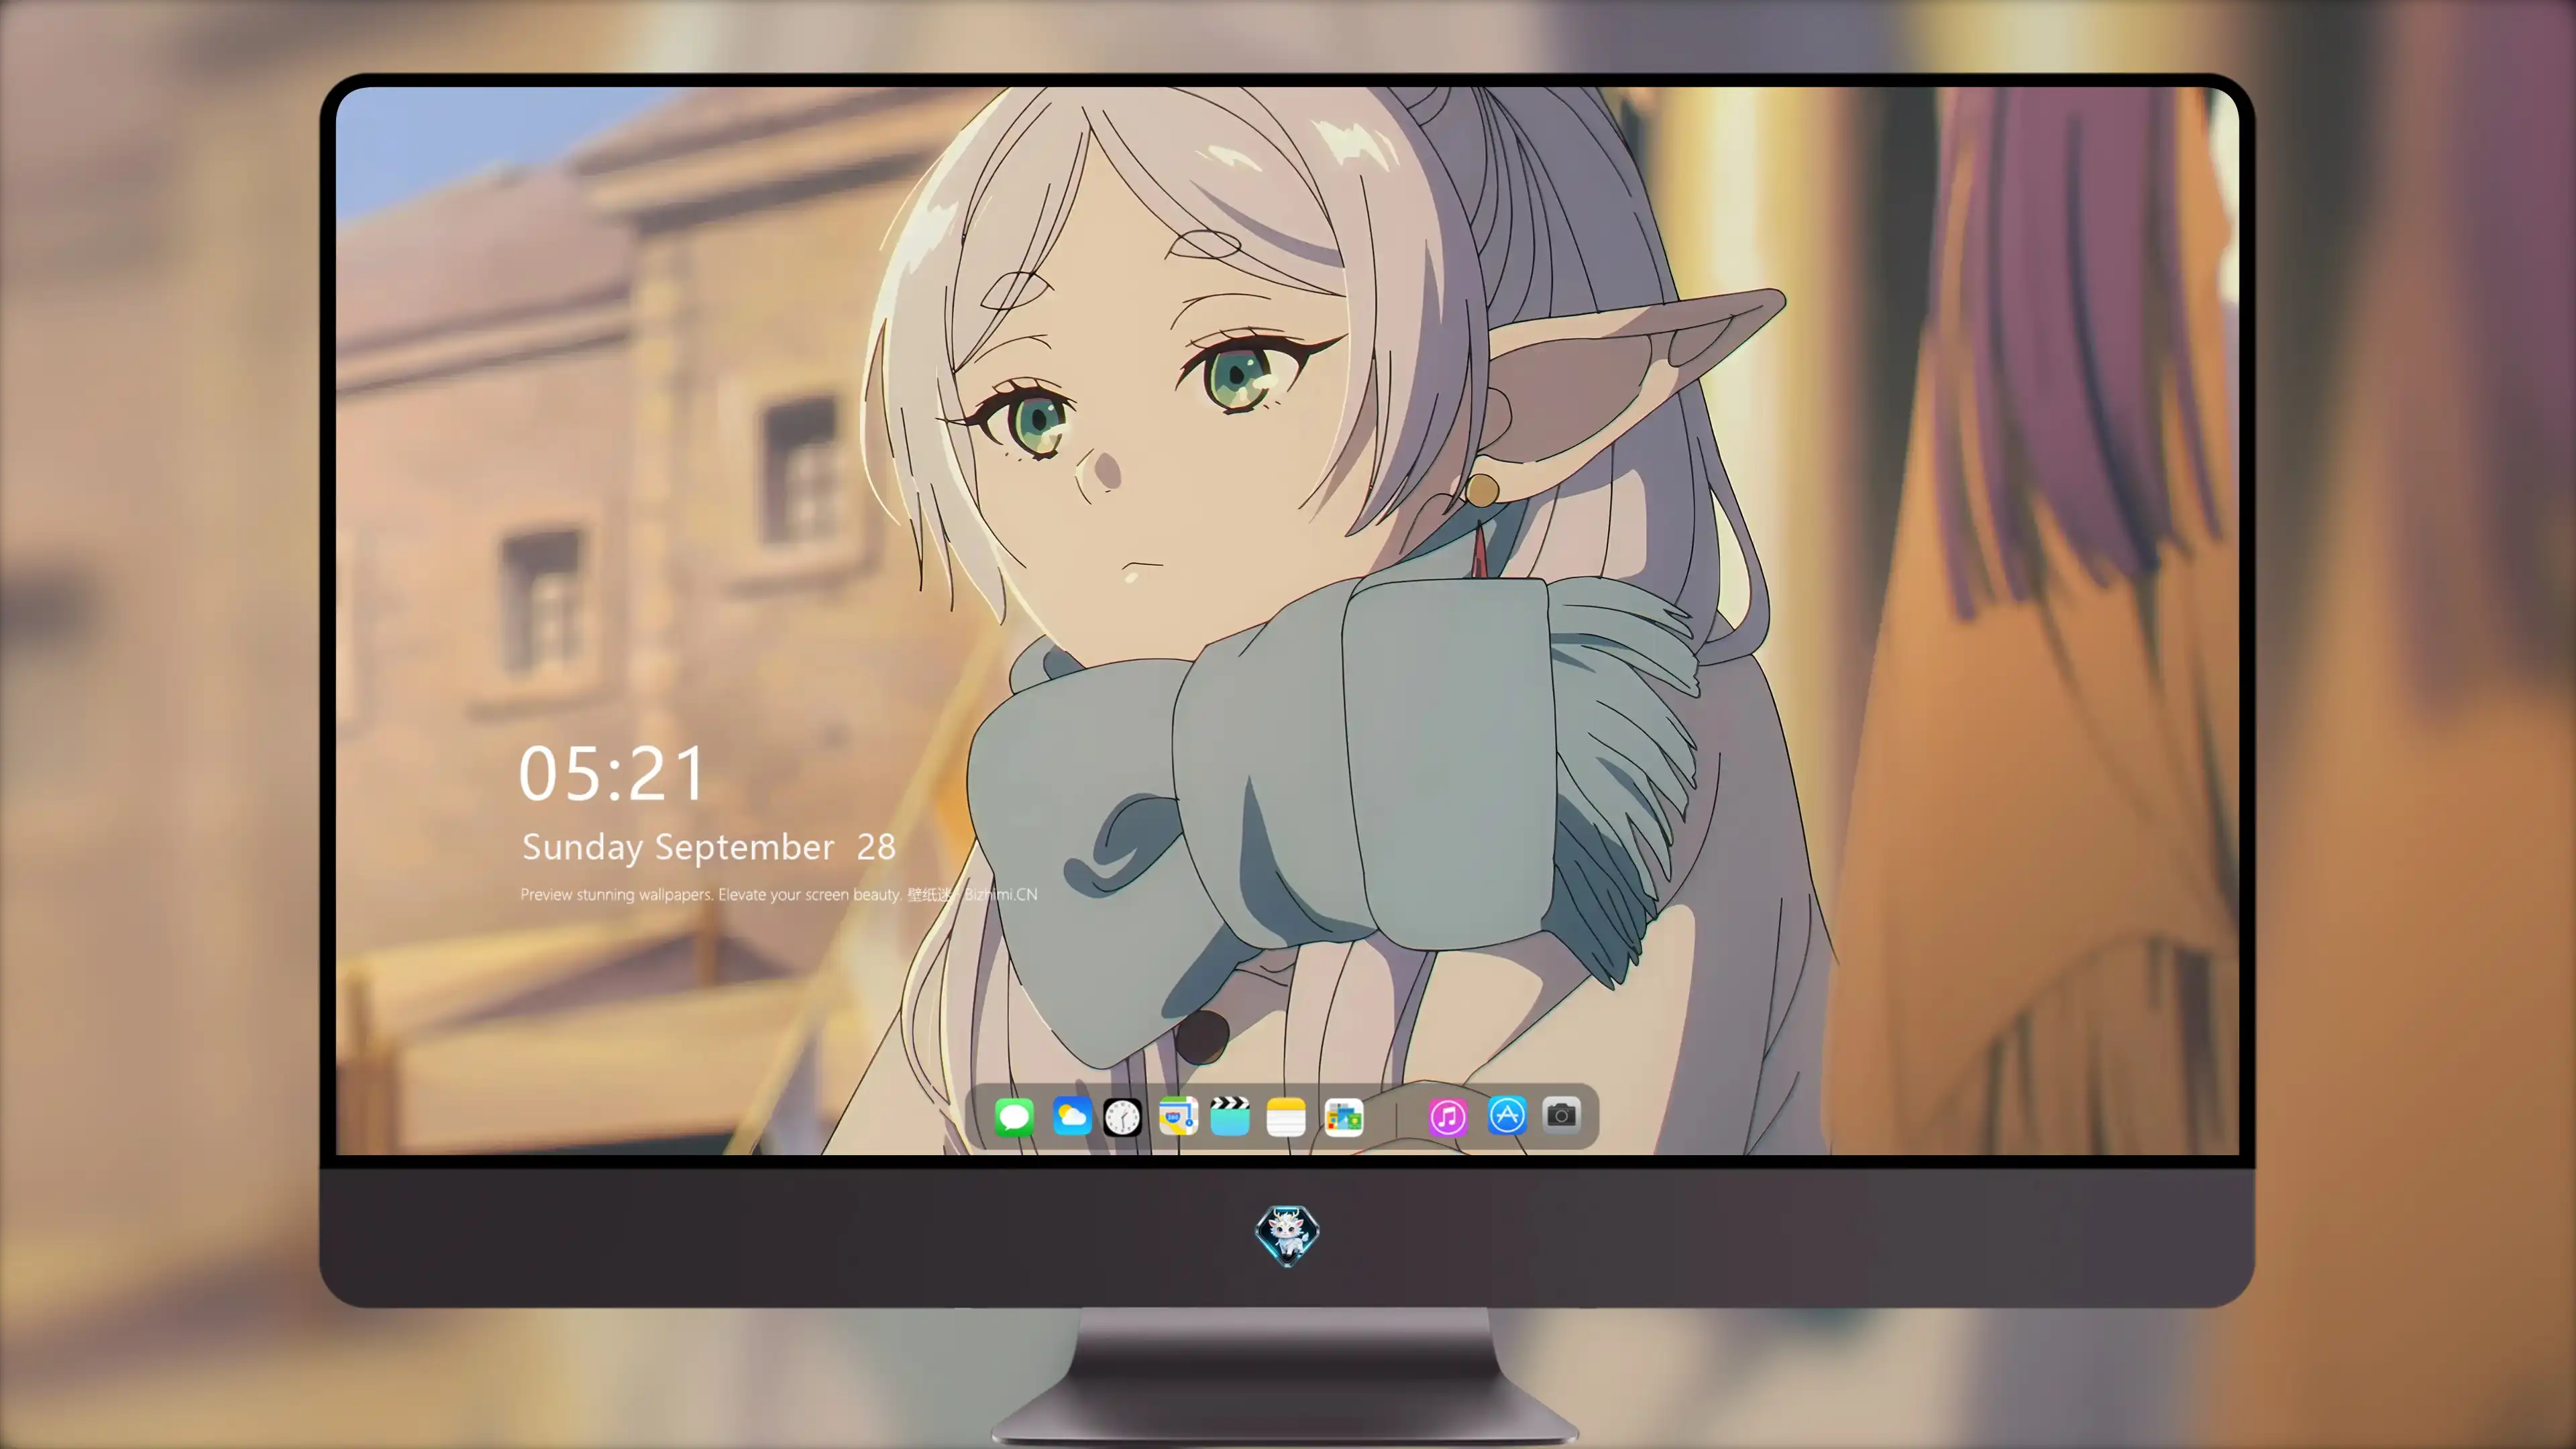Open the Maps app in the dock
Image resolution: width=2576 pixels, height=1449 pixels.
point(1178,1116)
